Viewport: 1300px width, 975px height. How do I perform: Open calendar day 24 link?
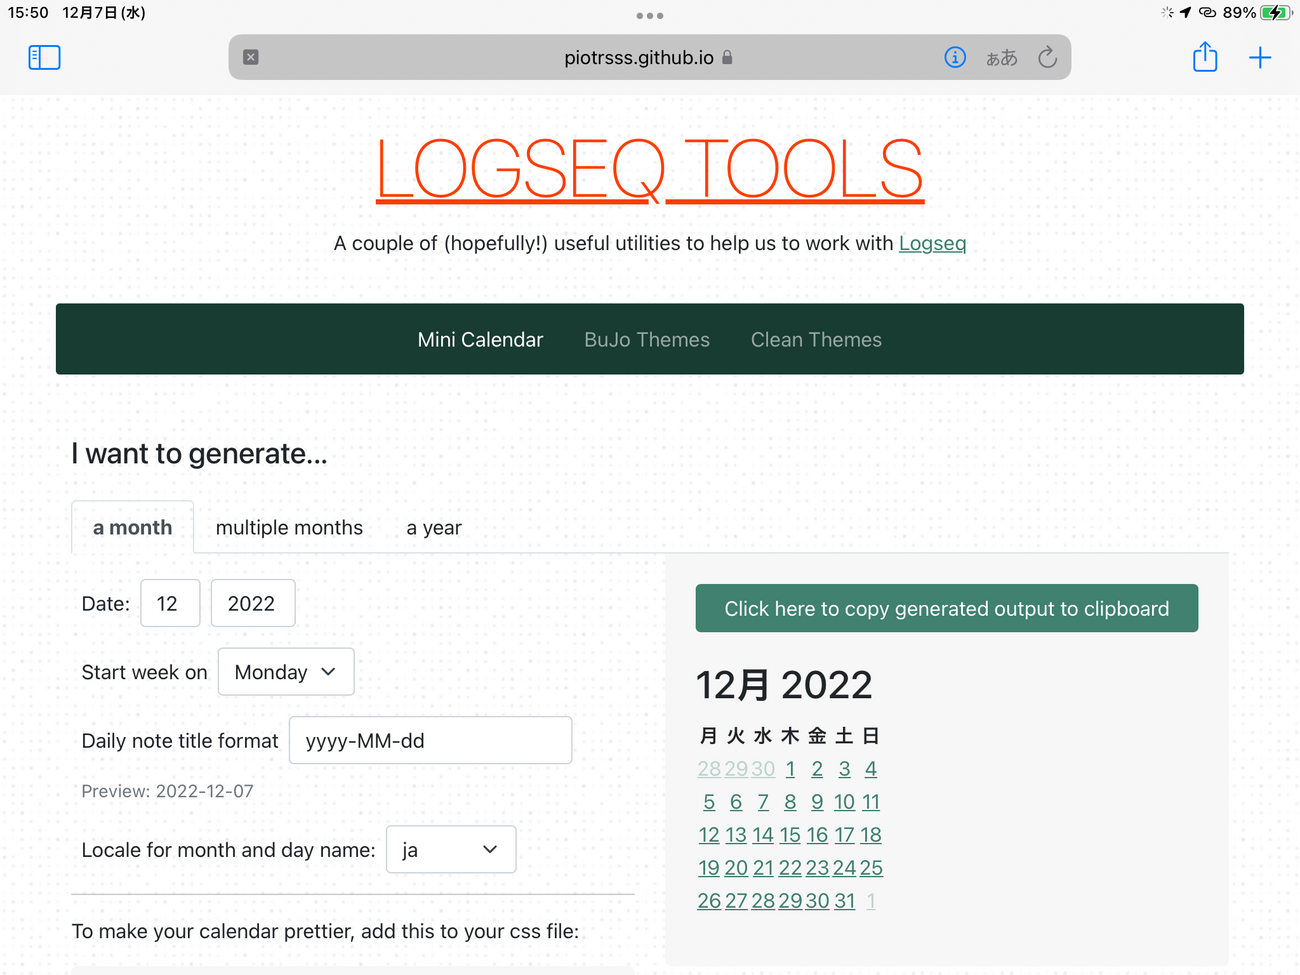tap(845, 868)
